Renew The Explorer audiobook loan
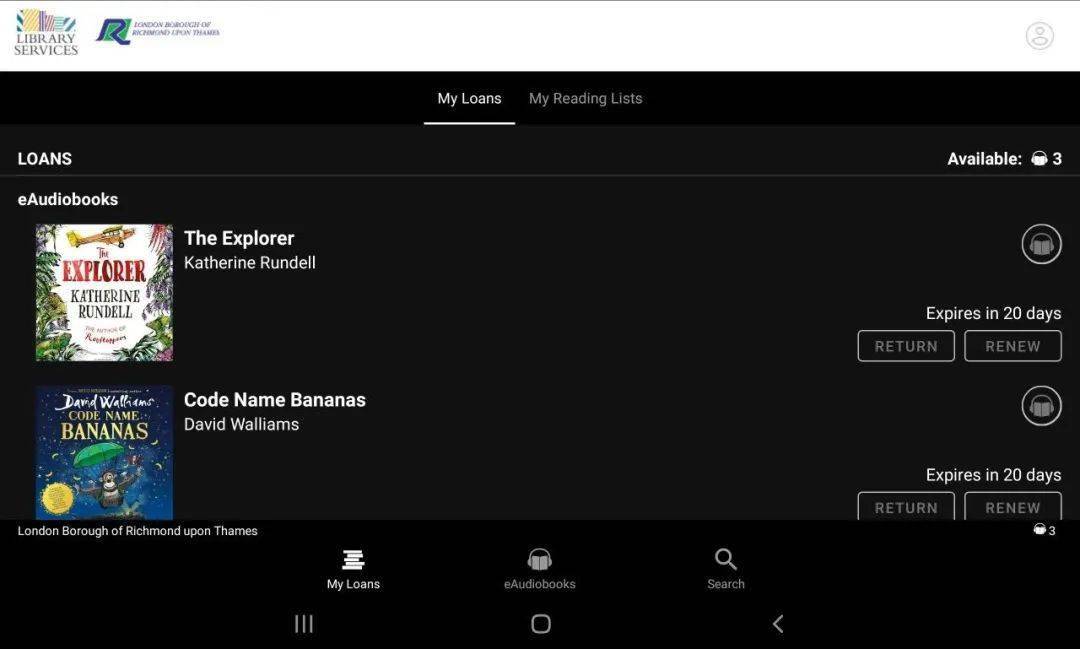The width and height of the screenshot is (1080, 649). 1012,346
